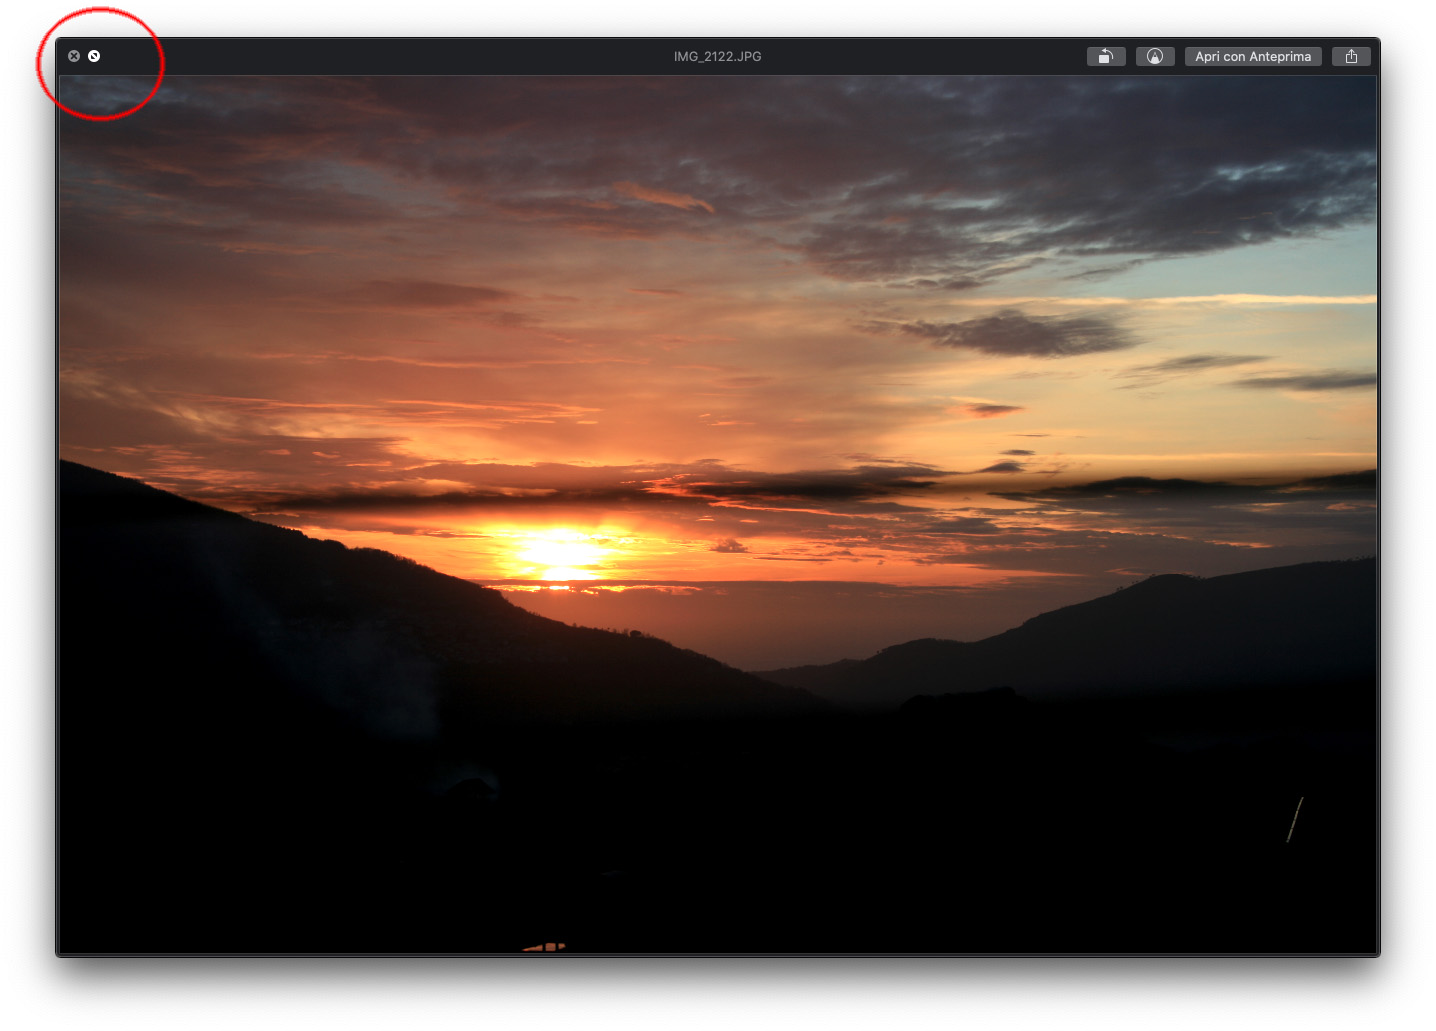The image size is (1436, 1031).
Task: Open Markup with the pencil-in-circle icon
Action: pyautogui.click(x=1155, y=56)
